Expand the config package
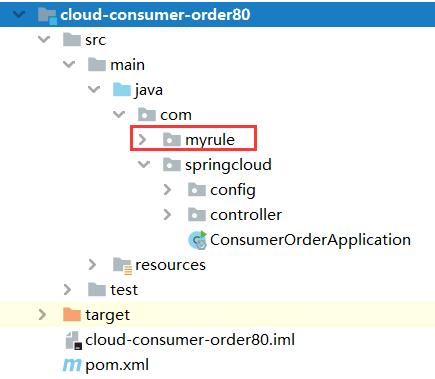This screenshot has height=379, width=435. coord(167,190)
